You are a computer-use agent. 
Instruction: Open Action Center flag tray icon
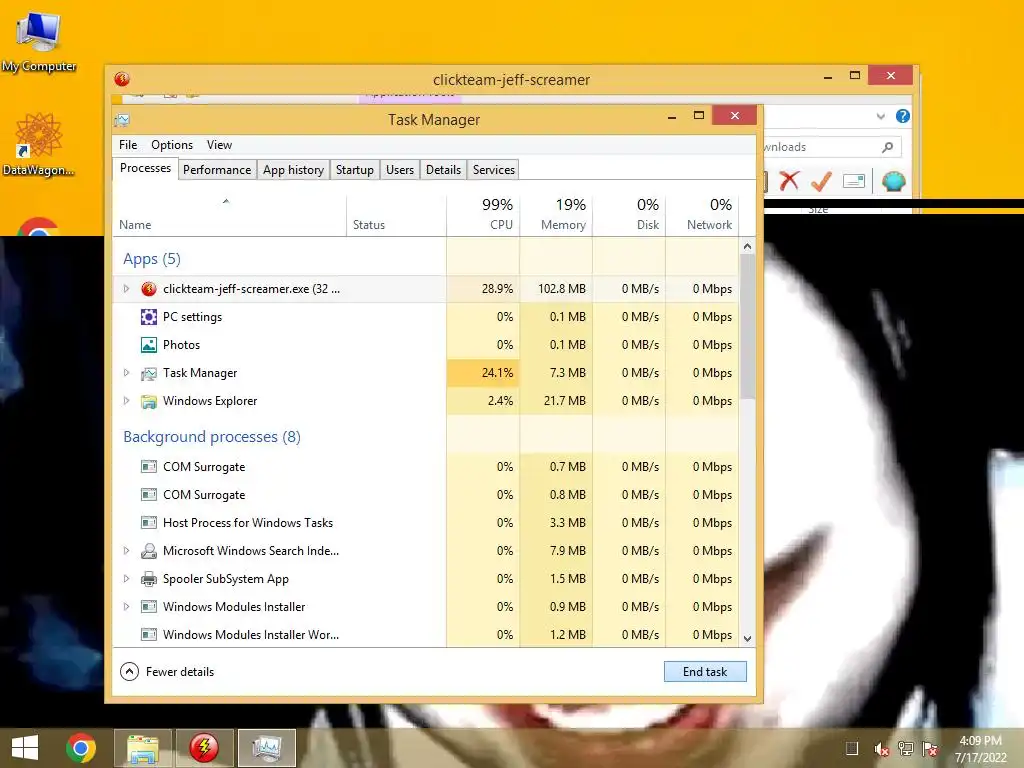930,748
